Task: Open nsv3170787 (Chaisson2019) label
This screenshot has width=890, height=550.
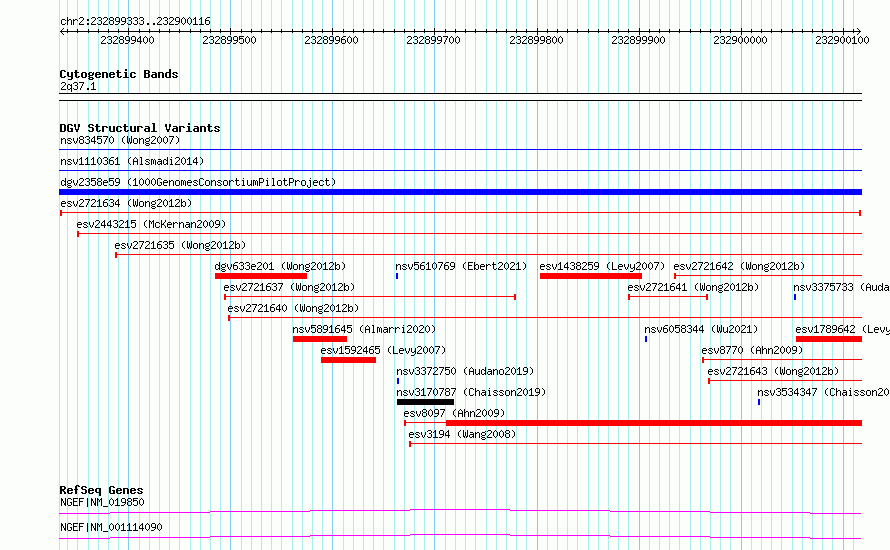Action: (471, 392)
